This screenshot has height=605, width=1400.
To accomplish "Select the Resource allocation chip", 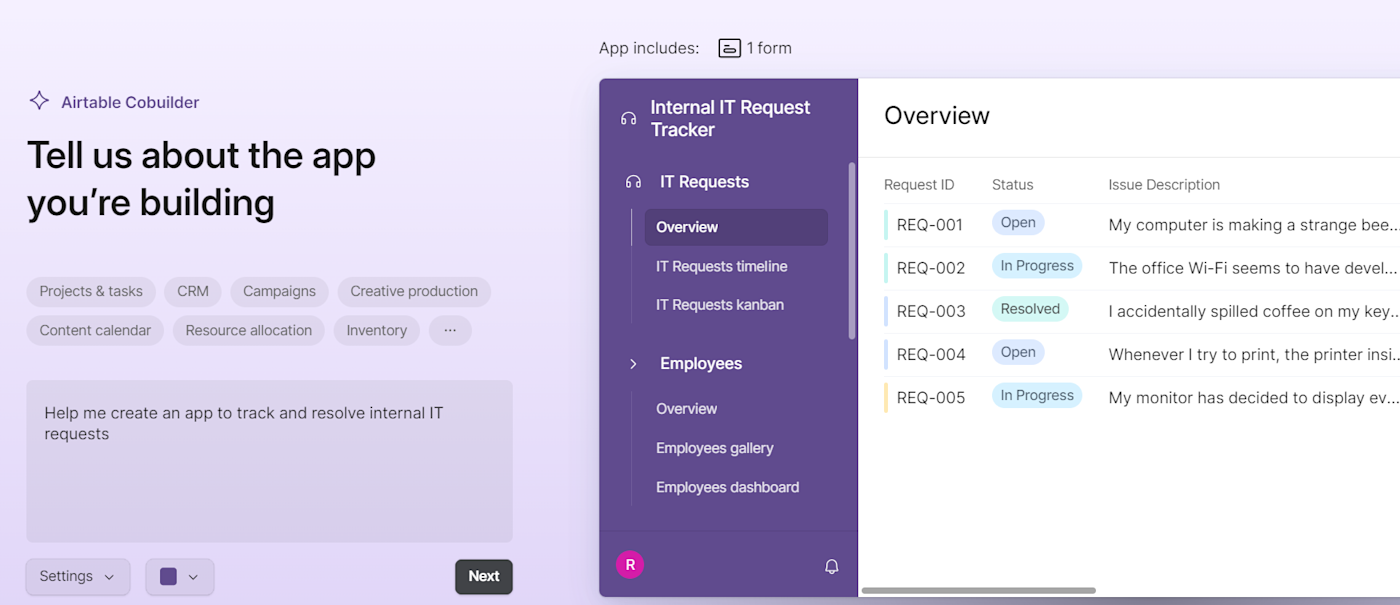I will 249,330.
